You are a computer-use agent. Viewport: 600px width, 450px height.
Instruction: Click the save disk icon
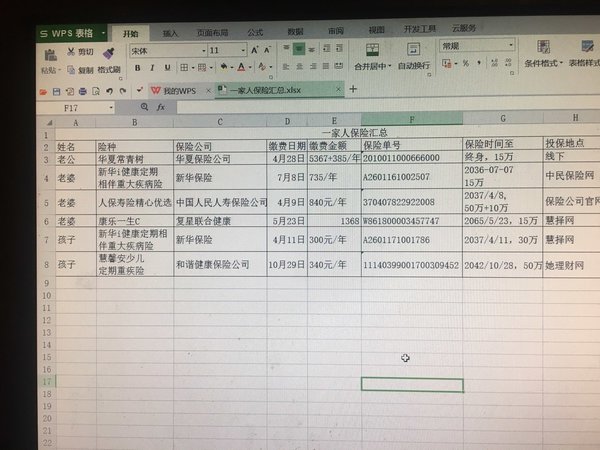(x=56, y=91)
